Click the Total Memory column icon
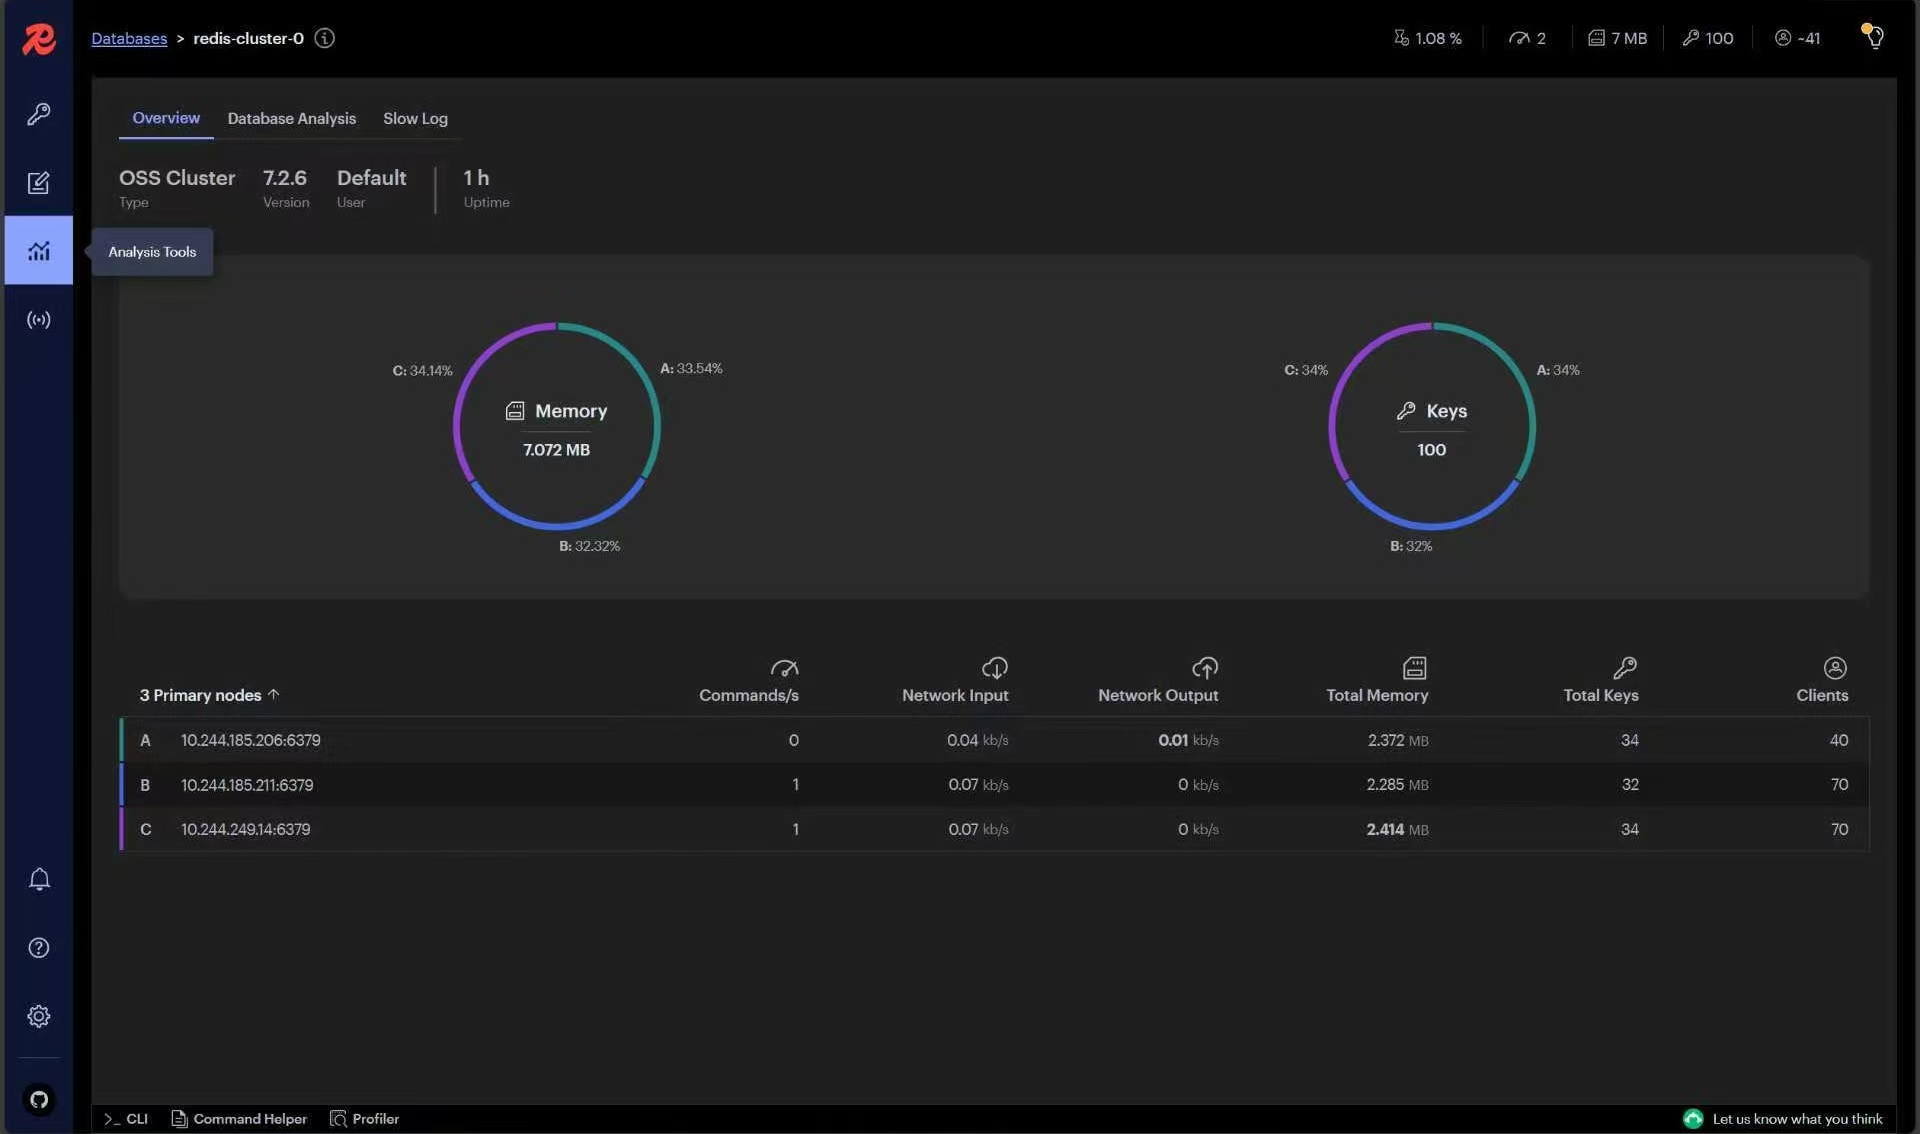The height and width of the screenshot is (1134, 1920). coord(1415,667)
